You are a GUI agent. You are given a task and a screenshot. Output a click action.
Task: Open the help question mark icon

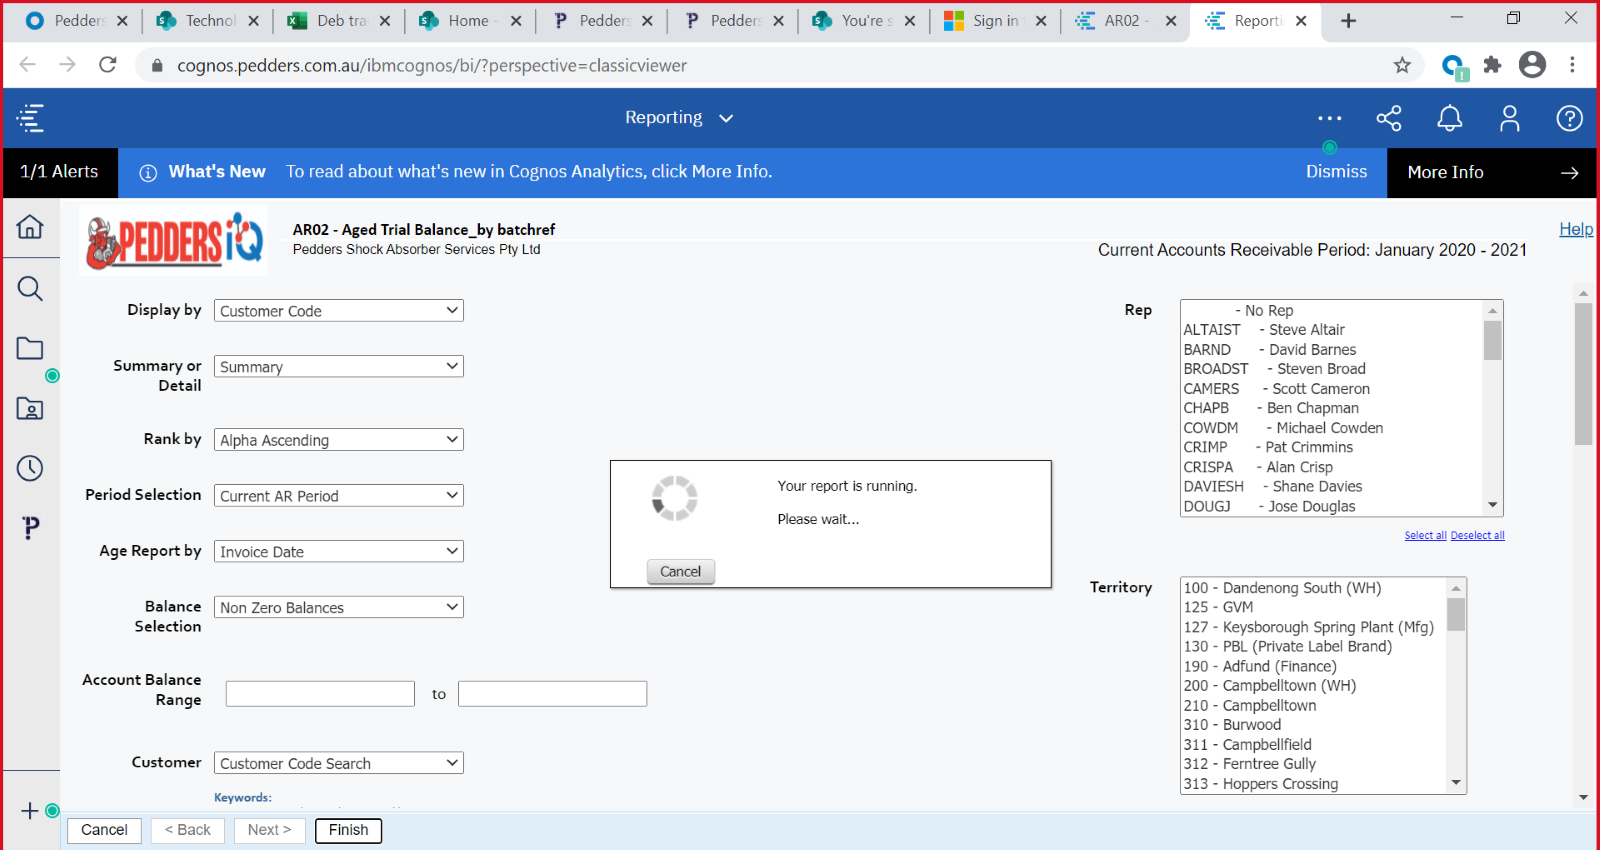pos(1569,118)
